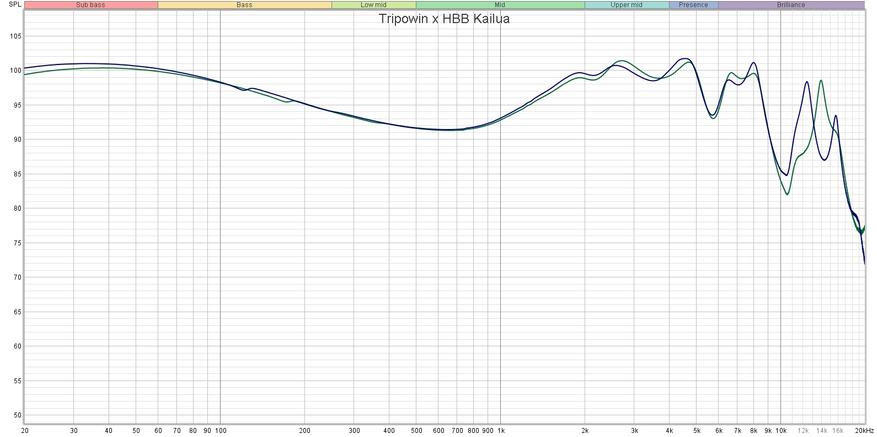Click the 50 Hz frequency axis label
The height and width of the screenshot is (437, 877).
(136, 431)
